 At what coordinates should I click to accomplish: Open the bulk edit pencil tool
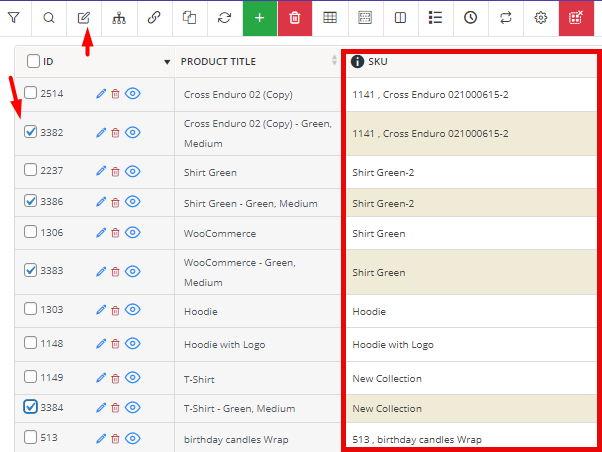(x=84, y=18)
